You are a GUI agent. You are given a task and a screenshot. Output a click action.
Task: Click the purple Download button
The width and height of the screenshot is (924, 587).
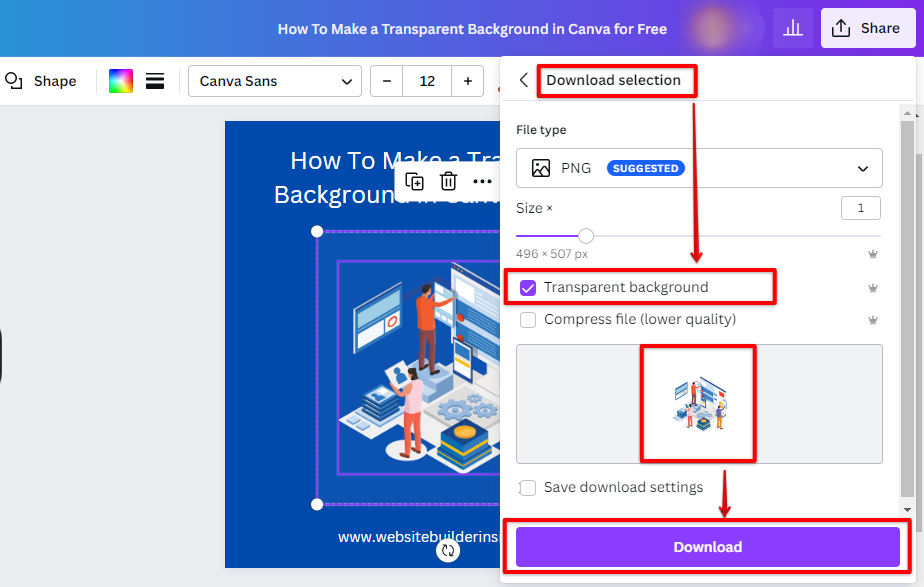(707, 547)
